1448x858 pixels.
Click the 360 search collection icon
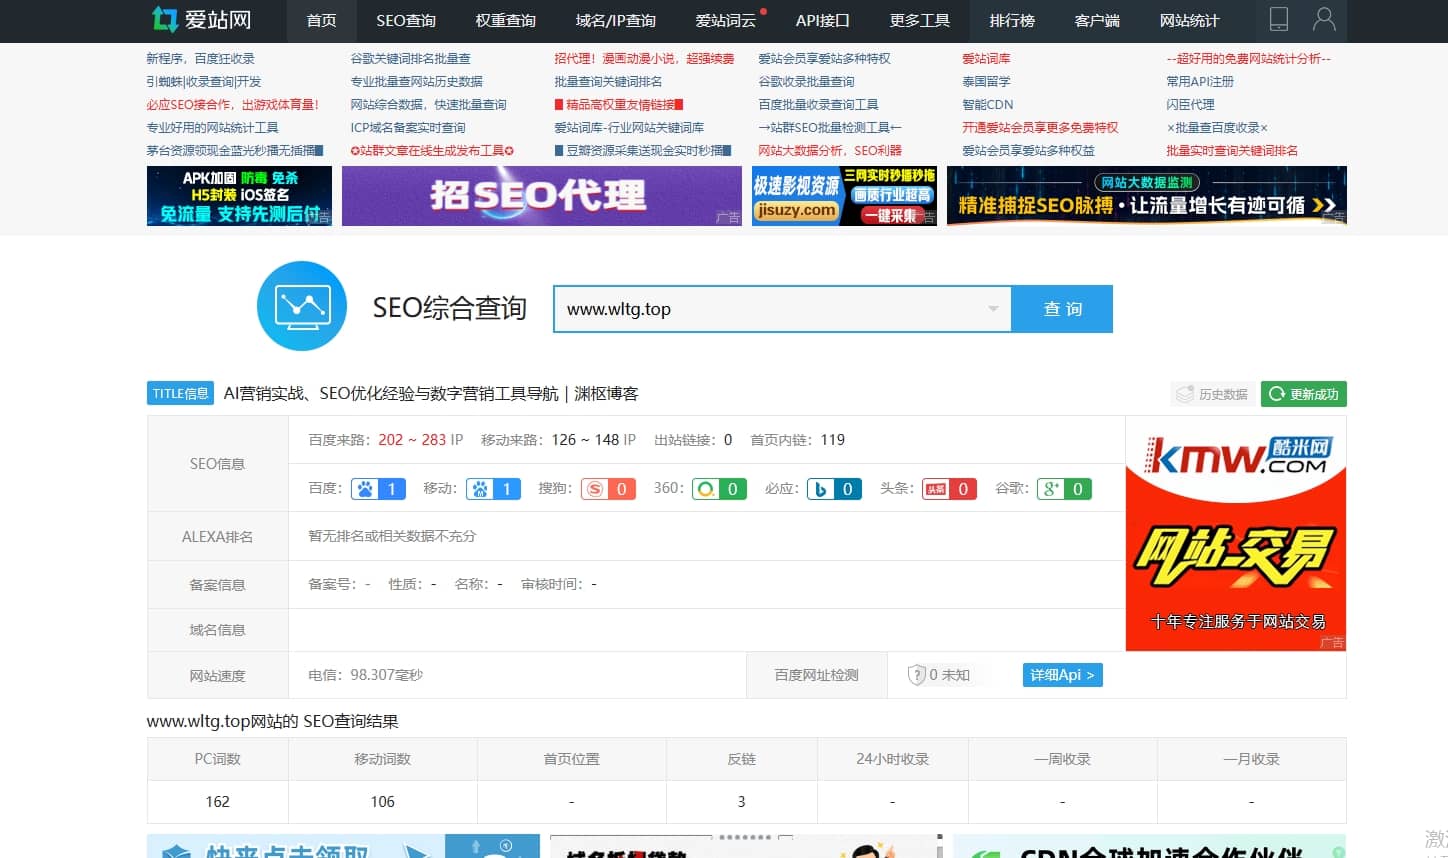(x=706, y=489)
